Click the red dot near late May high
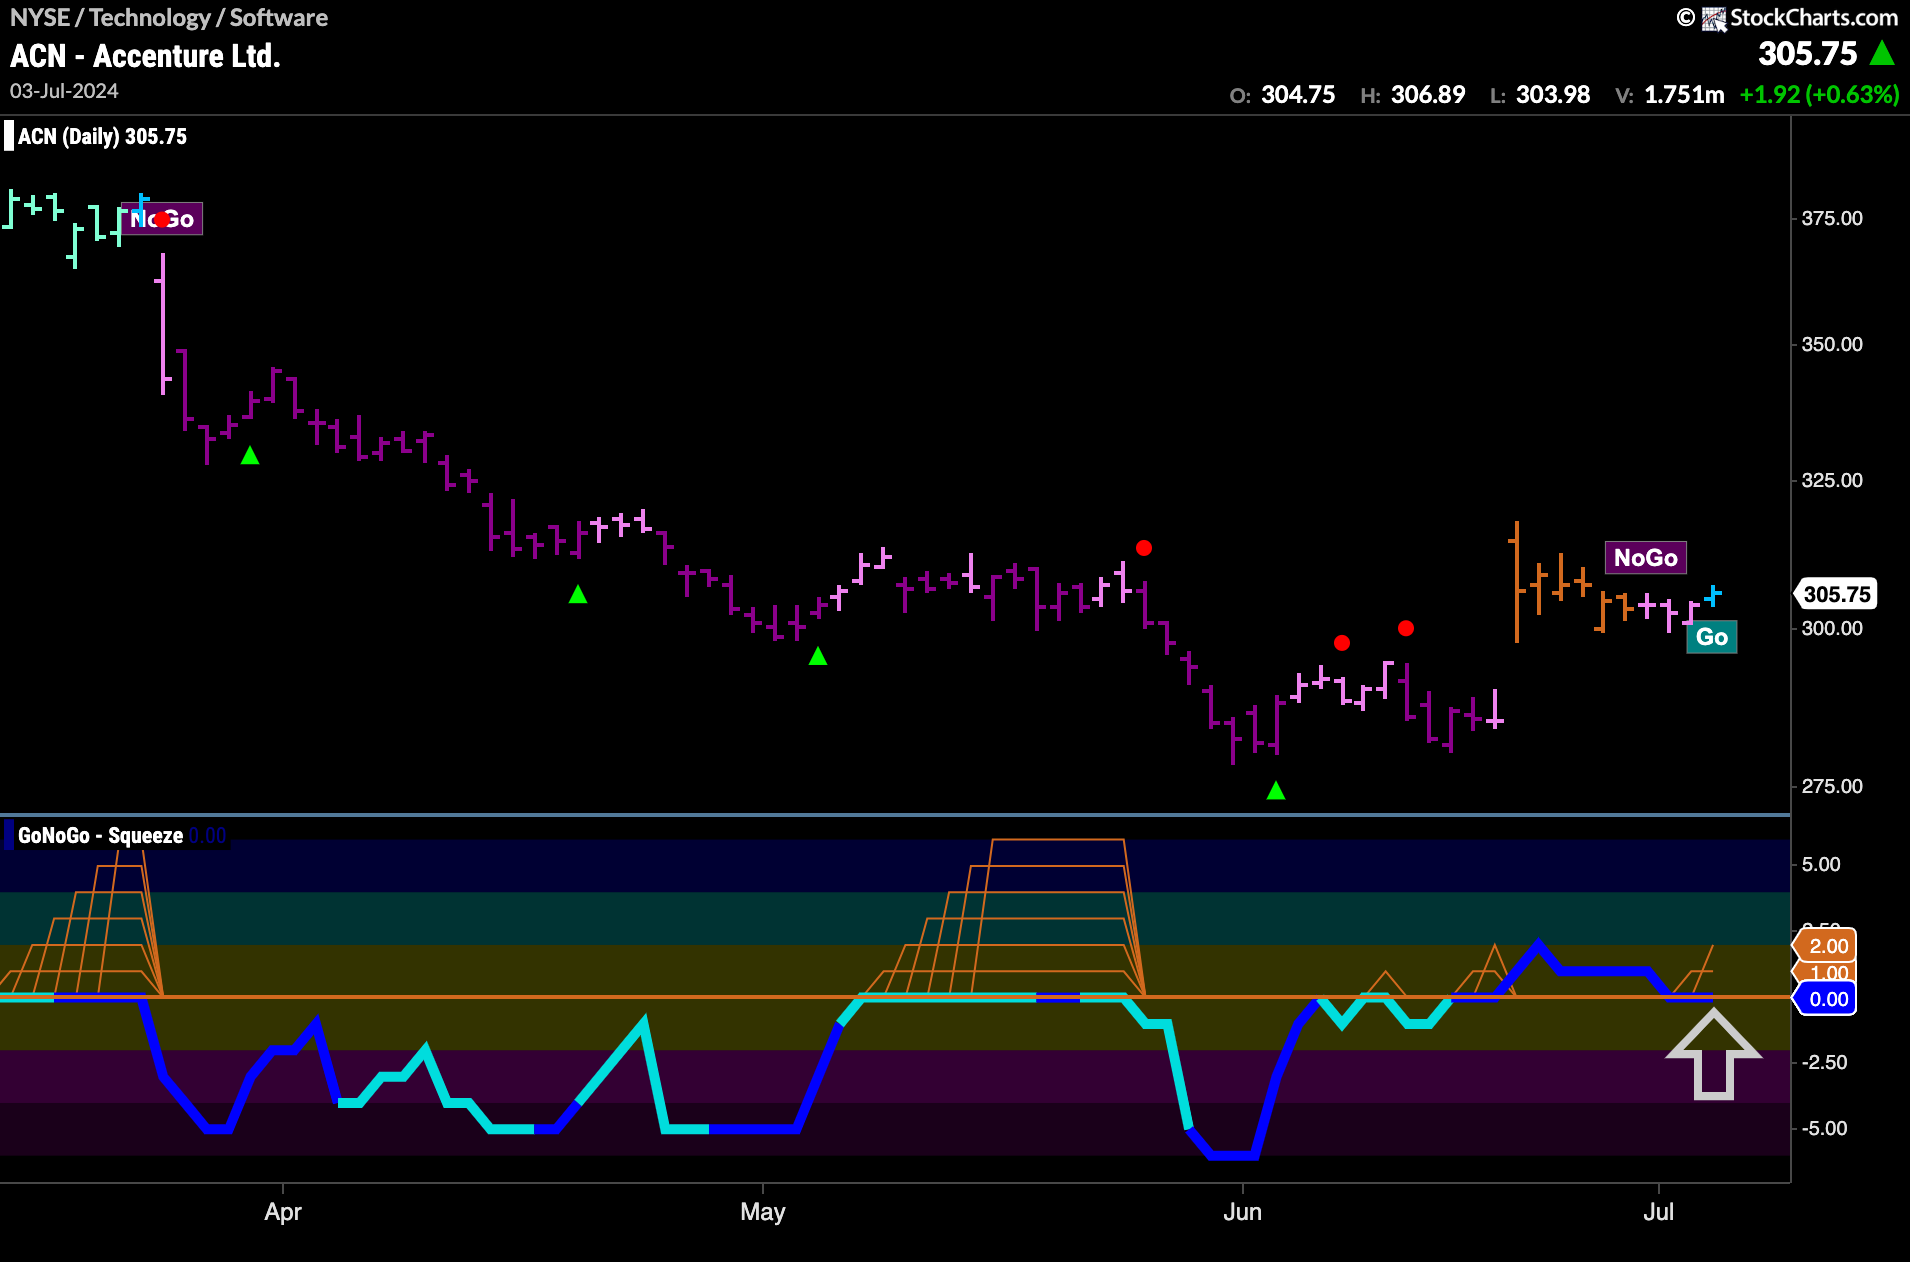This screenshot has height=1262, width=1910. click(1144, 548)
